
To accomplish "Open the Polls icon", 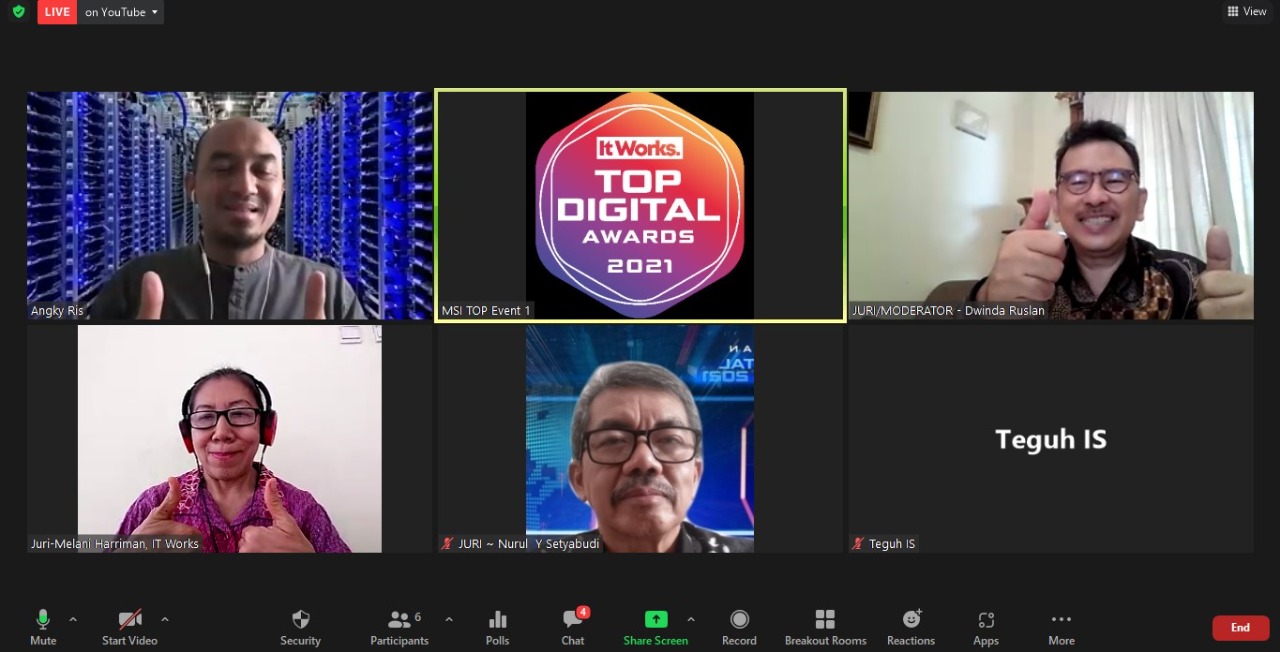I will pos(497,627).
